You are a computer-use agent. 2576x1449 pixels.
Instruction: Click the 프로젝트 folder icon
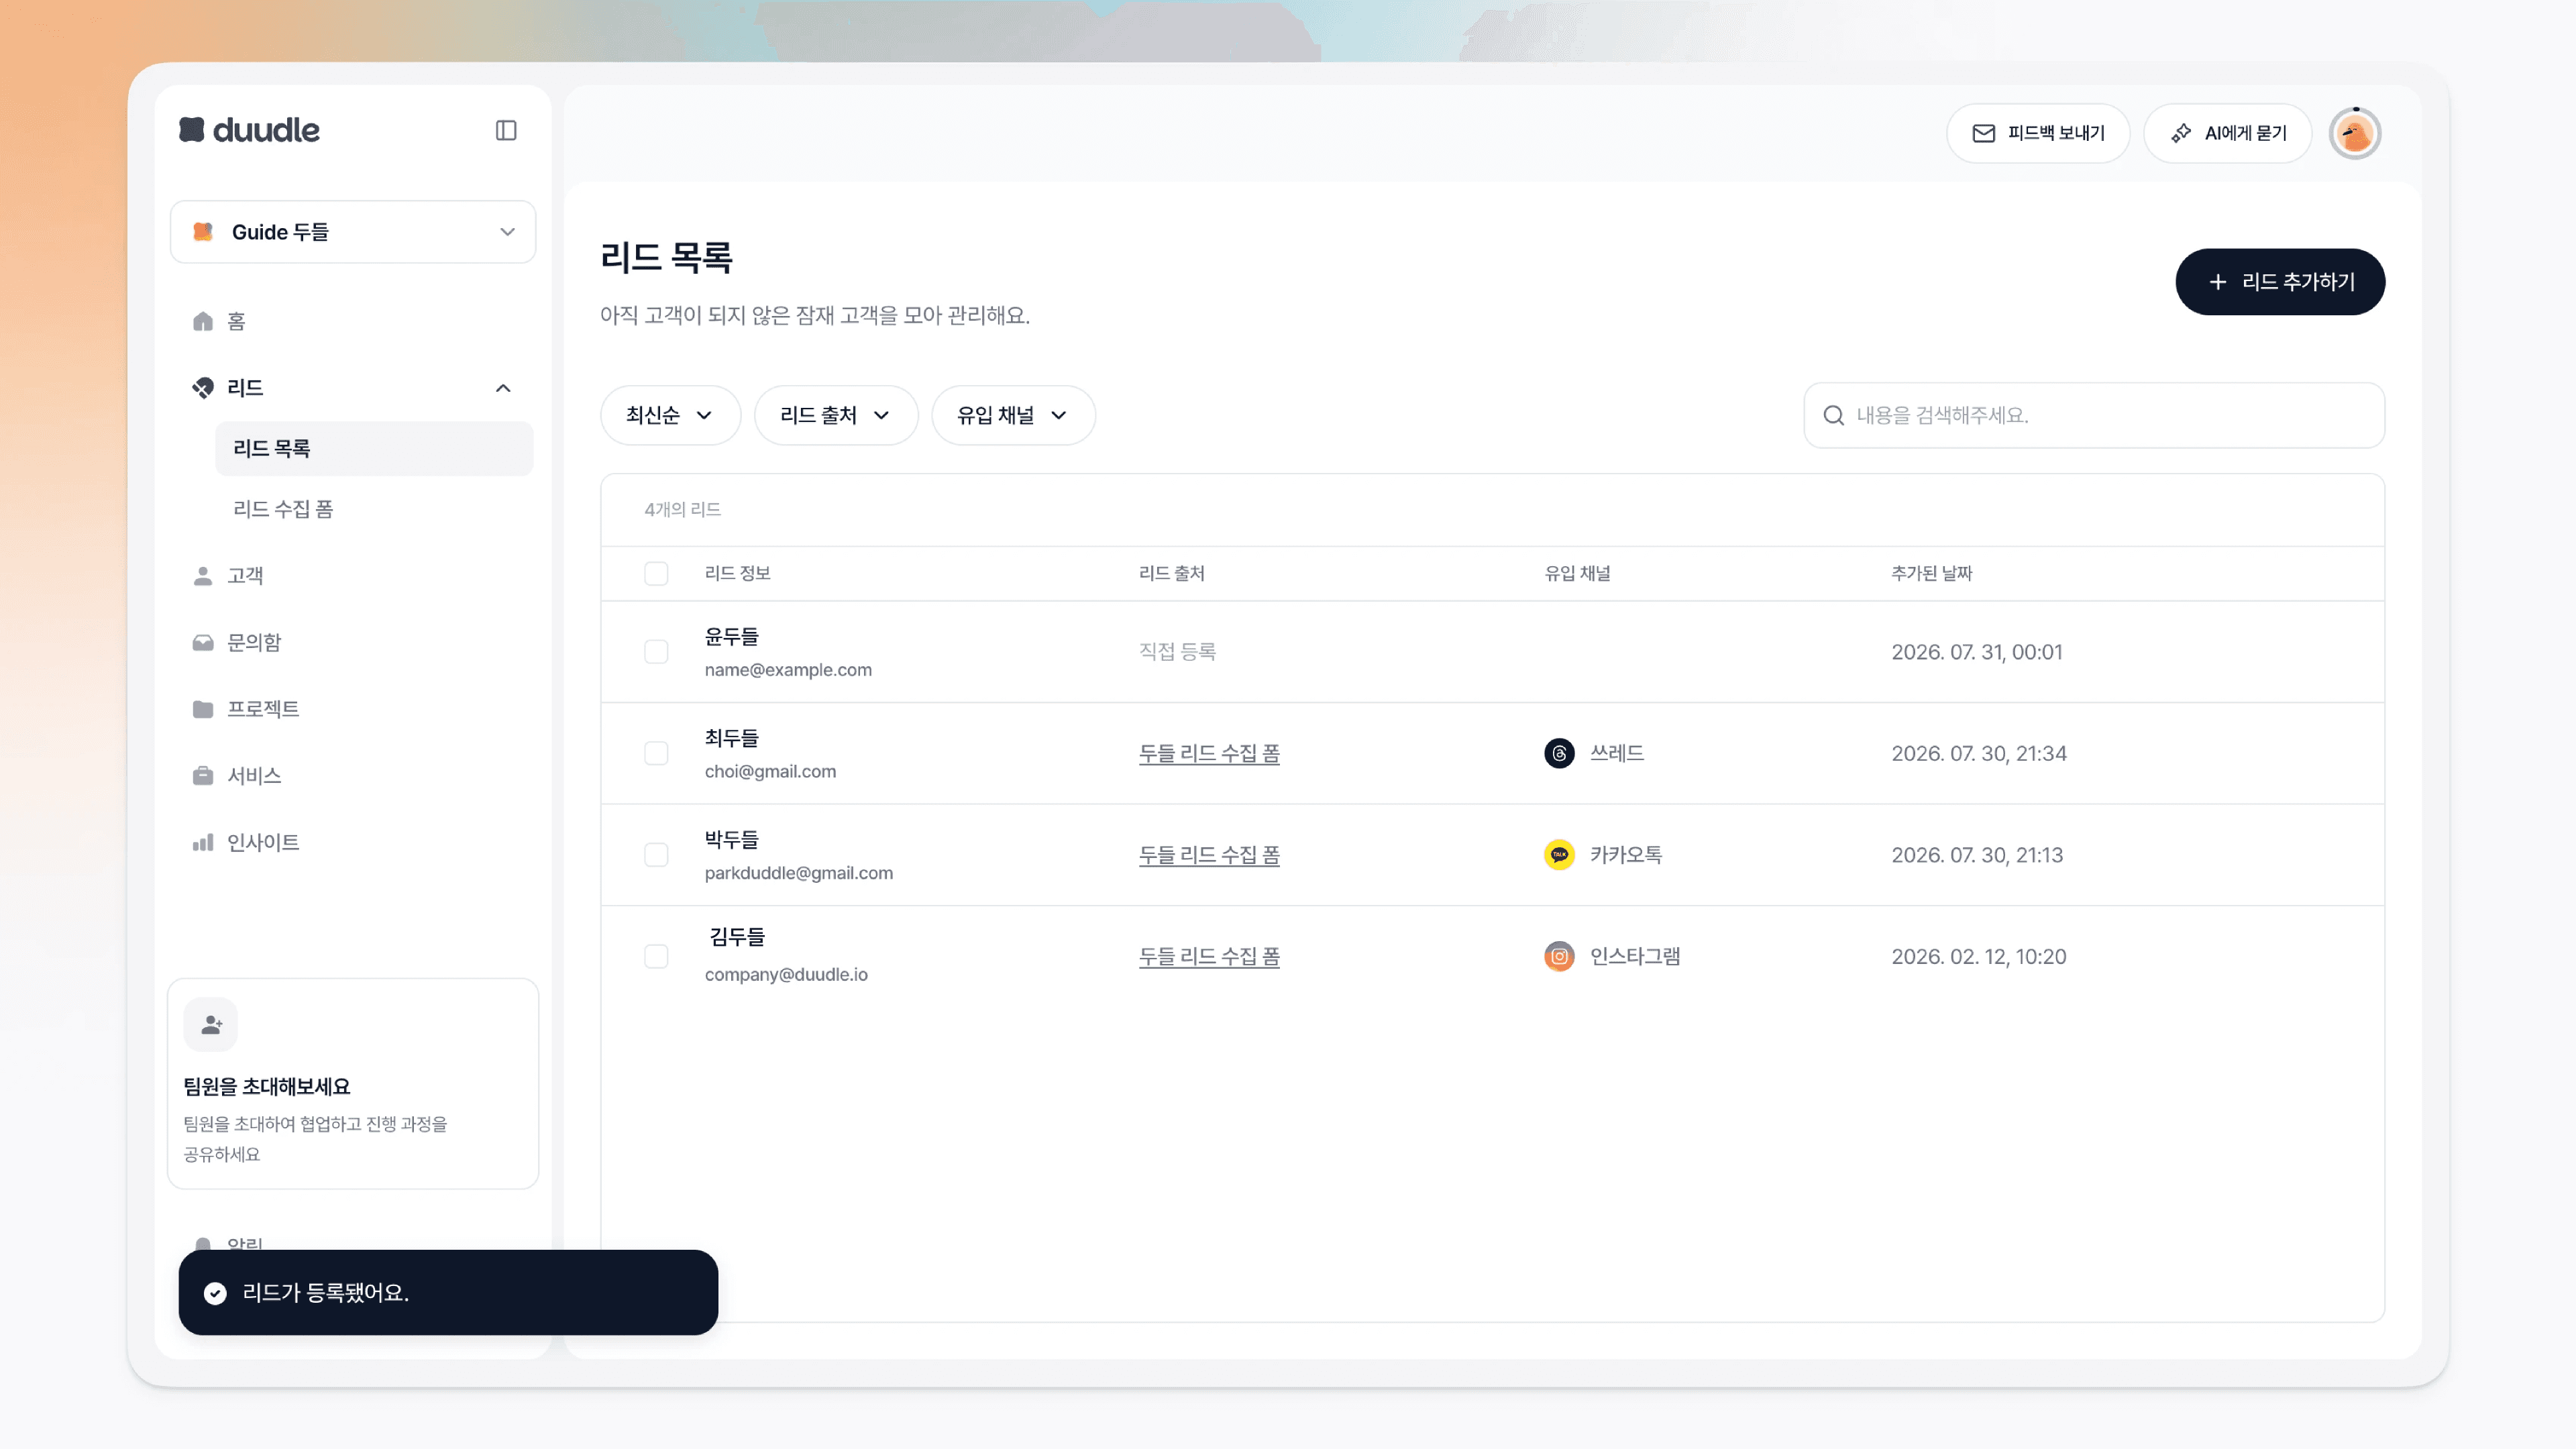coord(203,709)
